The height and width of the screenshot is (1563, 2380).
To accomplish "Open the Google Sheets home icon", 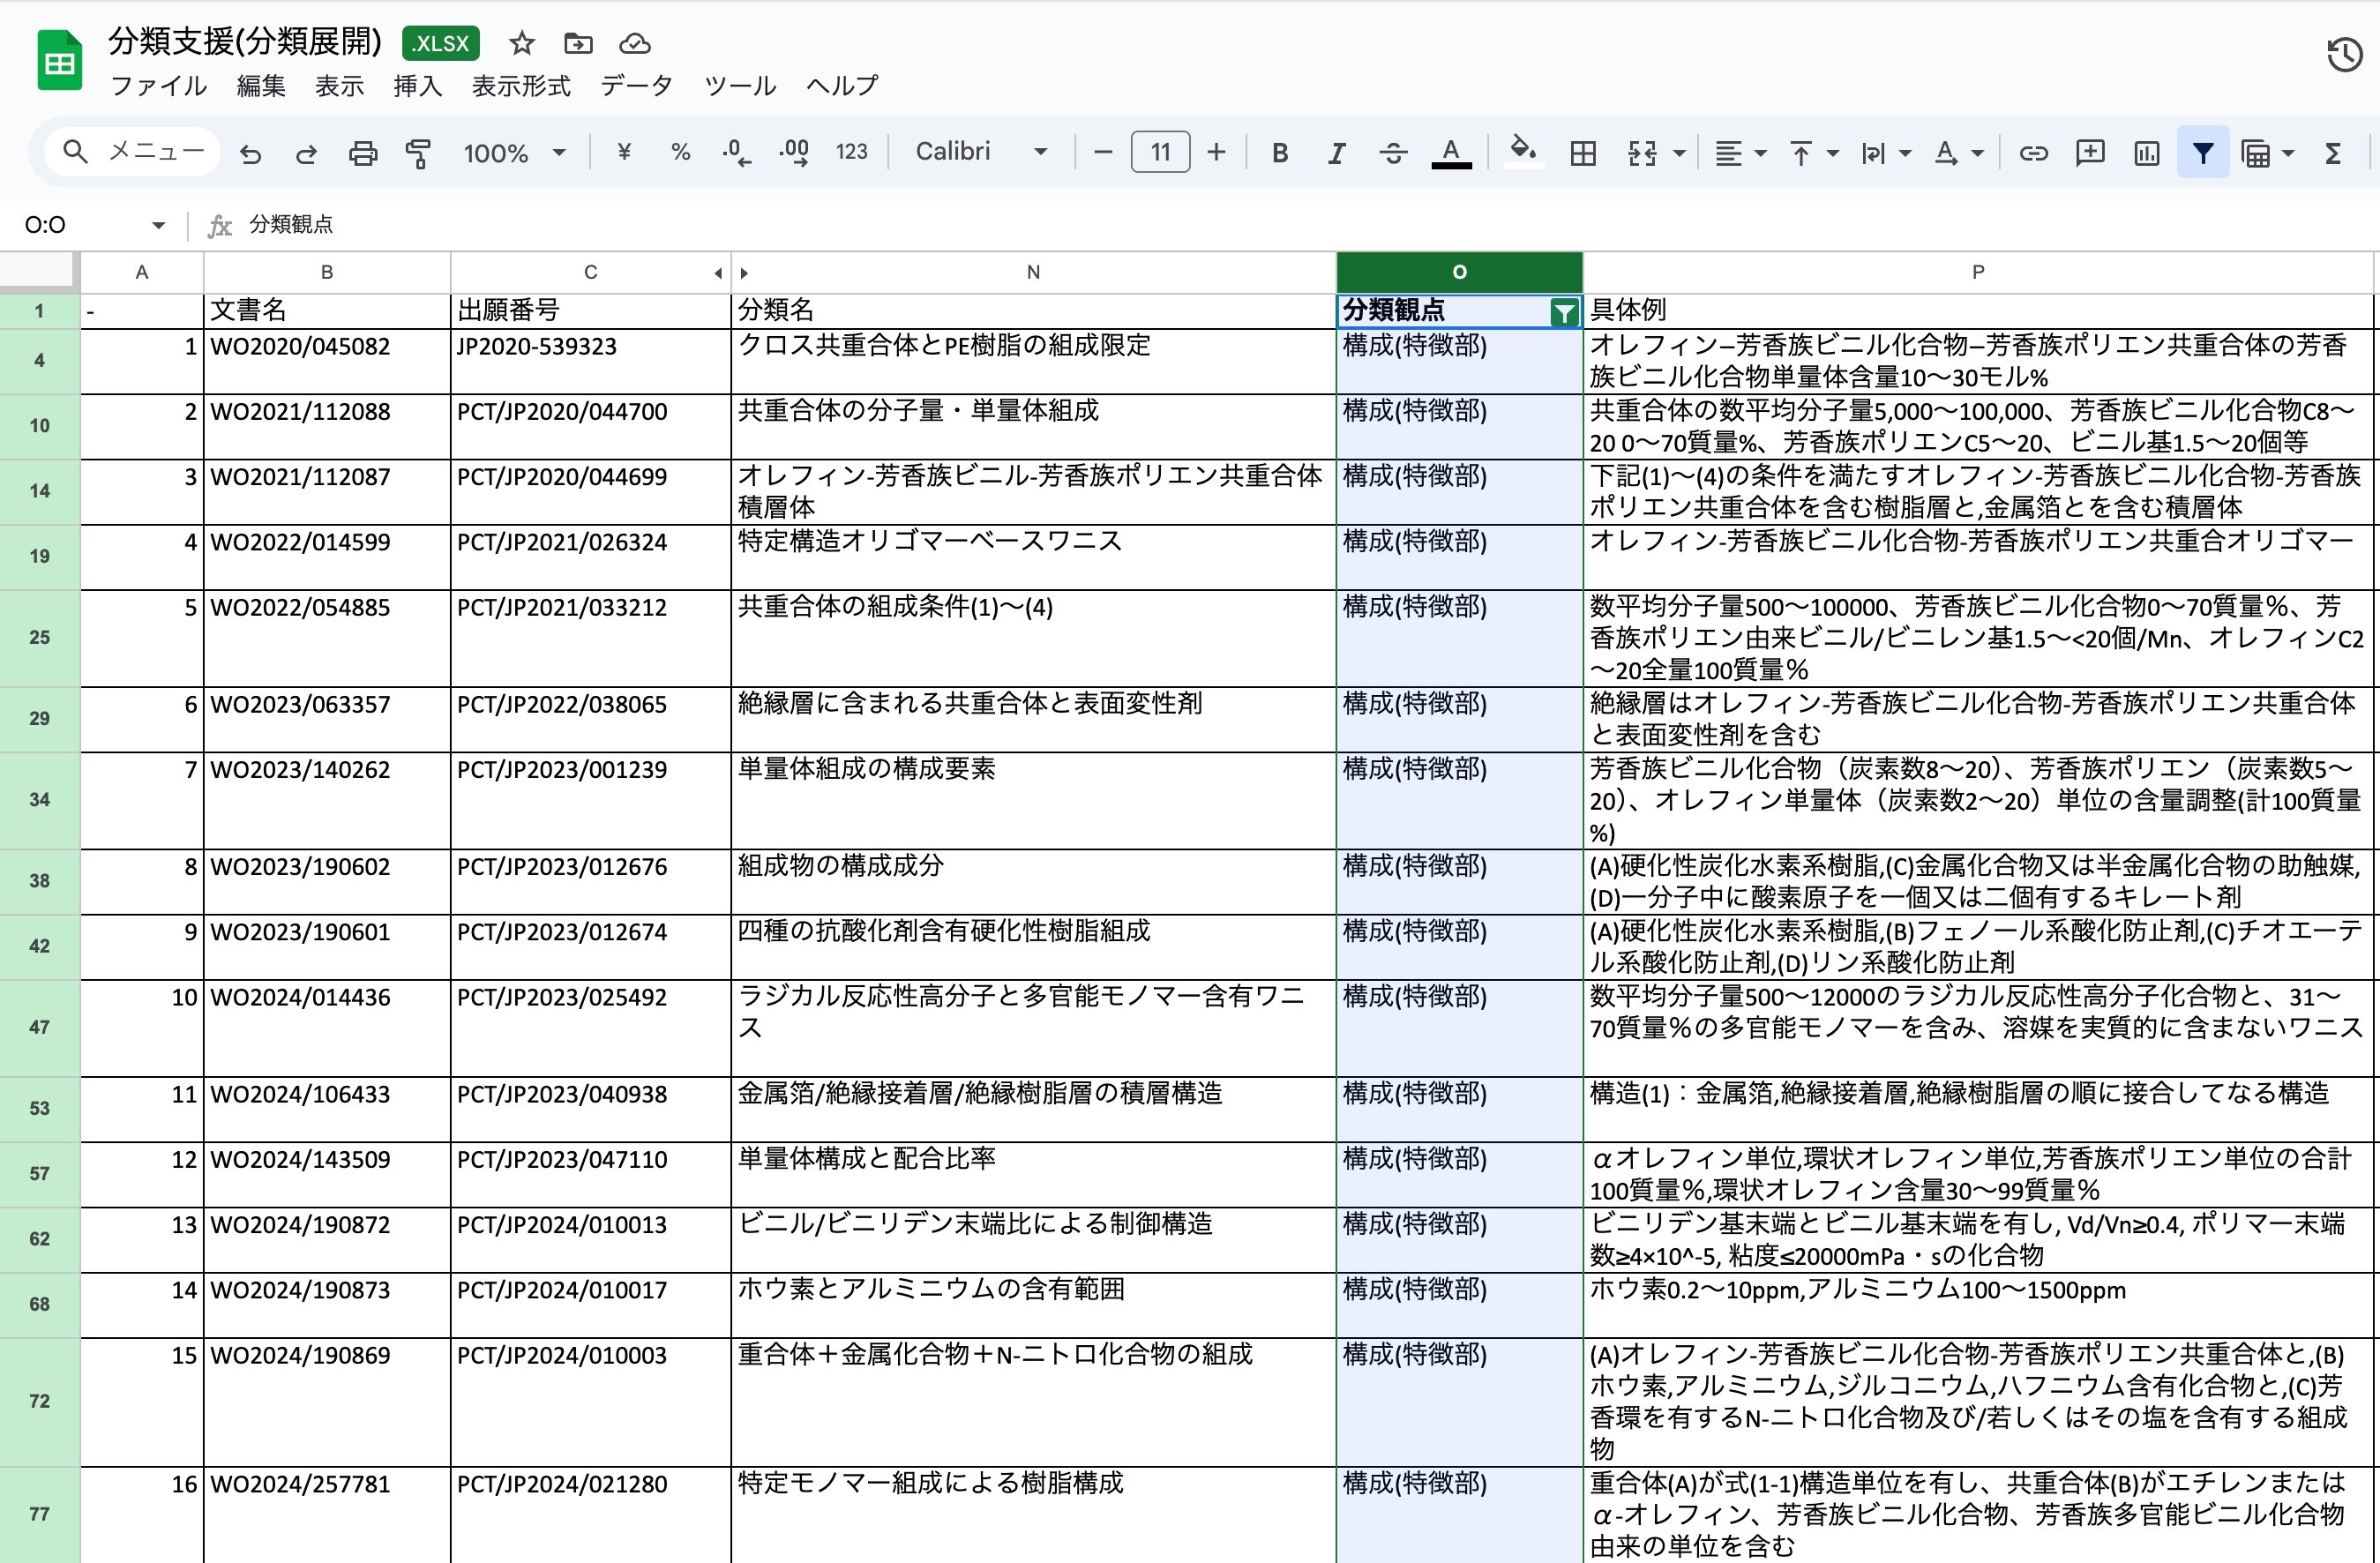I will [x=60, y=60].
